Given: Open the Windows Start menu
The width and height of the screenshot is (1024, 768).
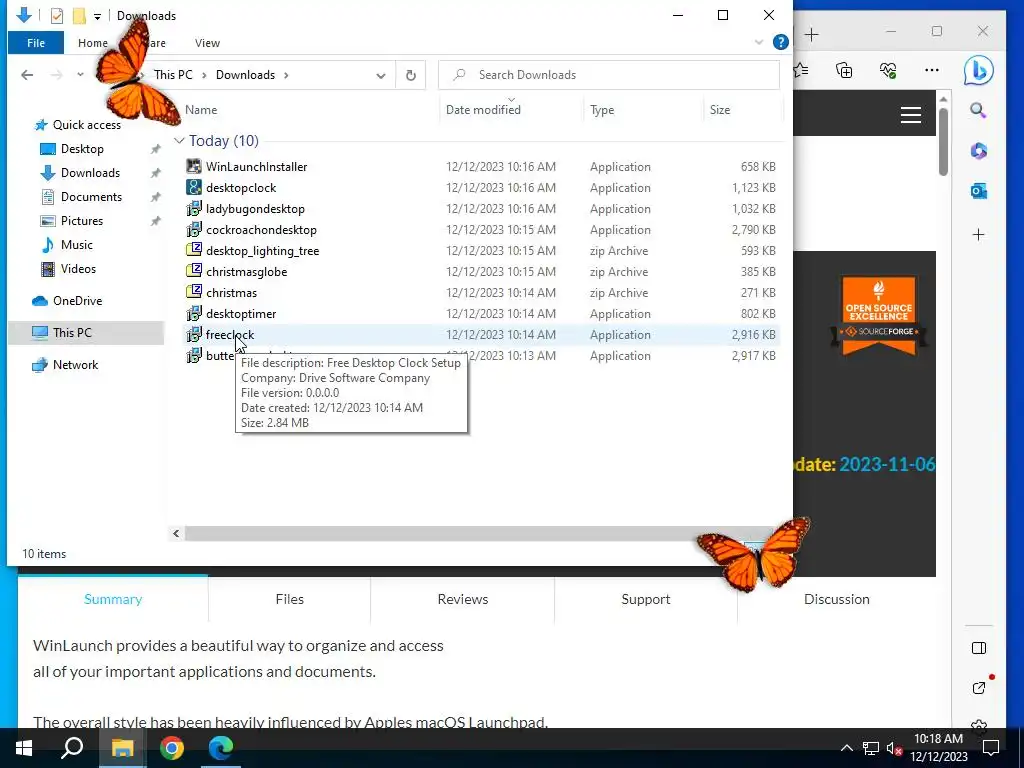Looking at the screenshot, I should 24,748.
